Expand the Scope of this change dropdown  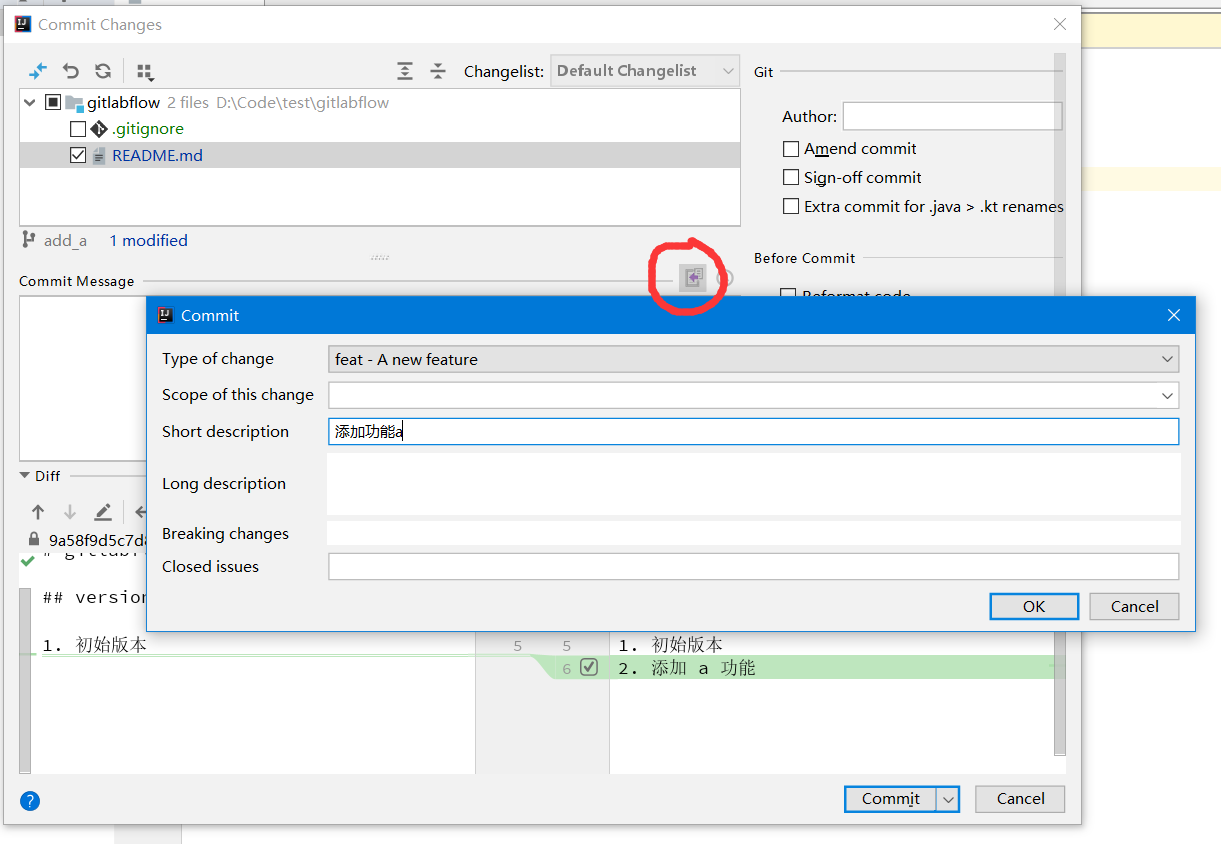coord(1167,395)
